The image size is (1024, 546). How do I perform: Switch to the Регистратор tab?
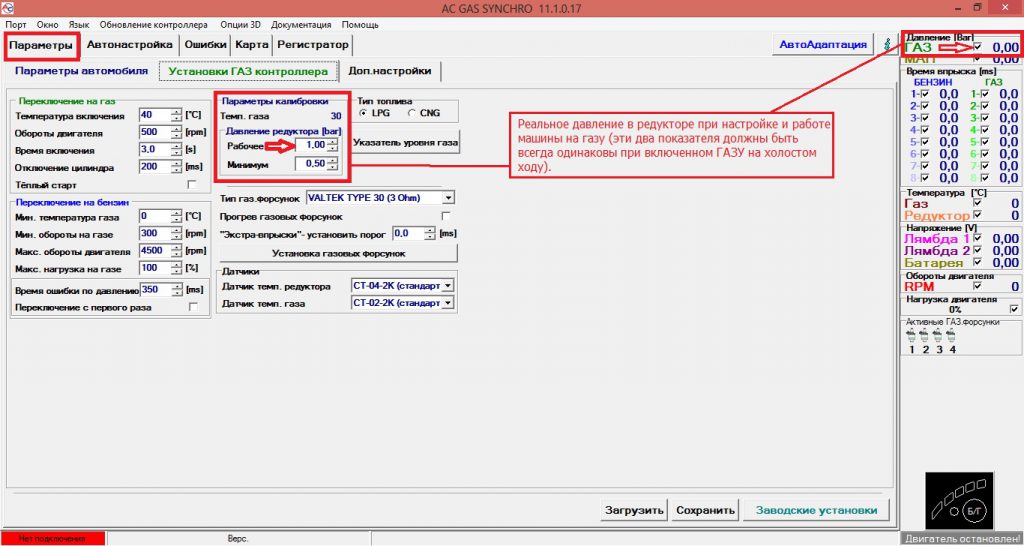click(x=313, y=45)
